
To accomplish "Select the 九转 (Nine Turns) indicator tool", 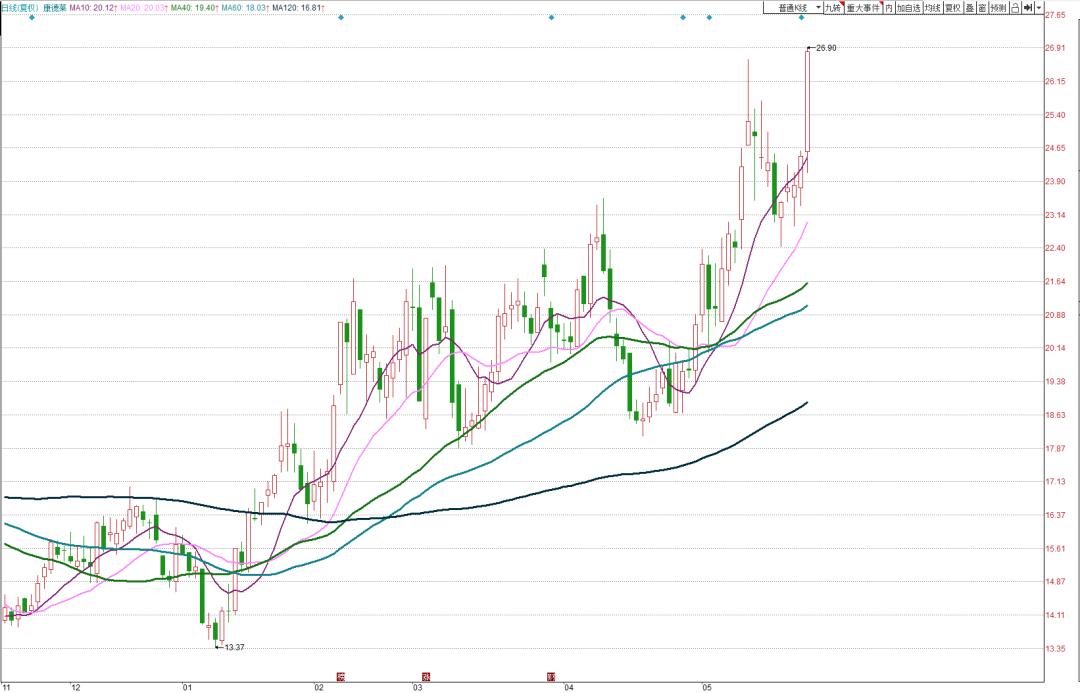I will tap(832, 5).
